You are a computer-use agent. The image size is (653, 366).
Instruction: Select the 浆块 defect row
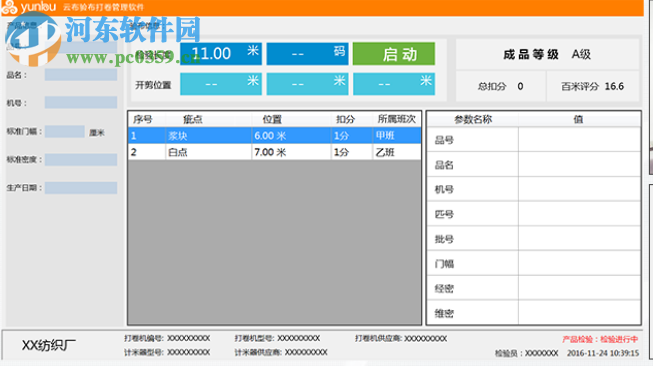click(274, 135)
